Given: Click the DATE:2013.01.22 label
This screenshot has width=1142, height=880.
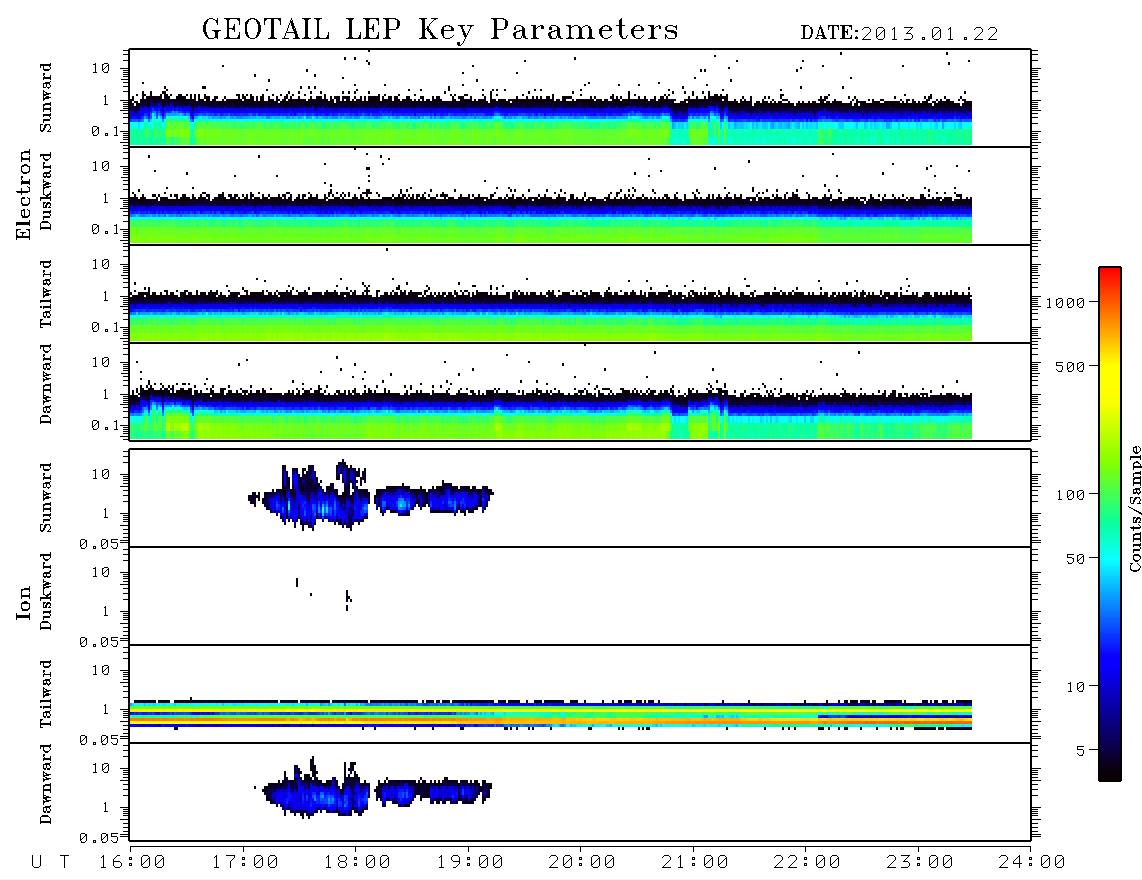Looking at the screenshot, I should pos(899,34).
